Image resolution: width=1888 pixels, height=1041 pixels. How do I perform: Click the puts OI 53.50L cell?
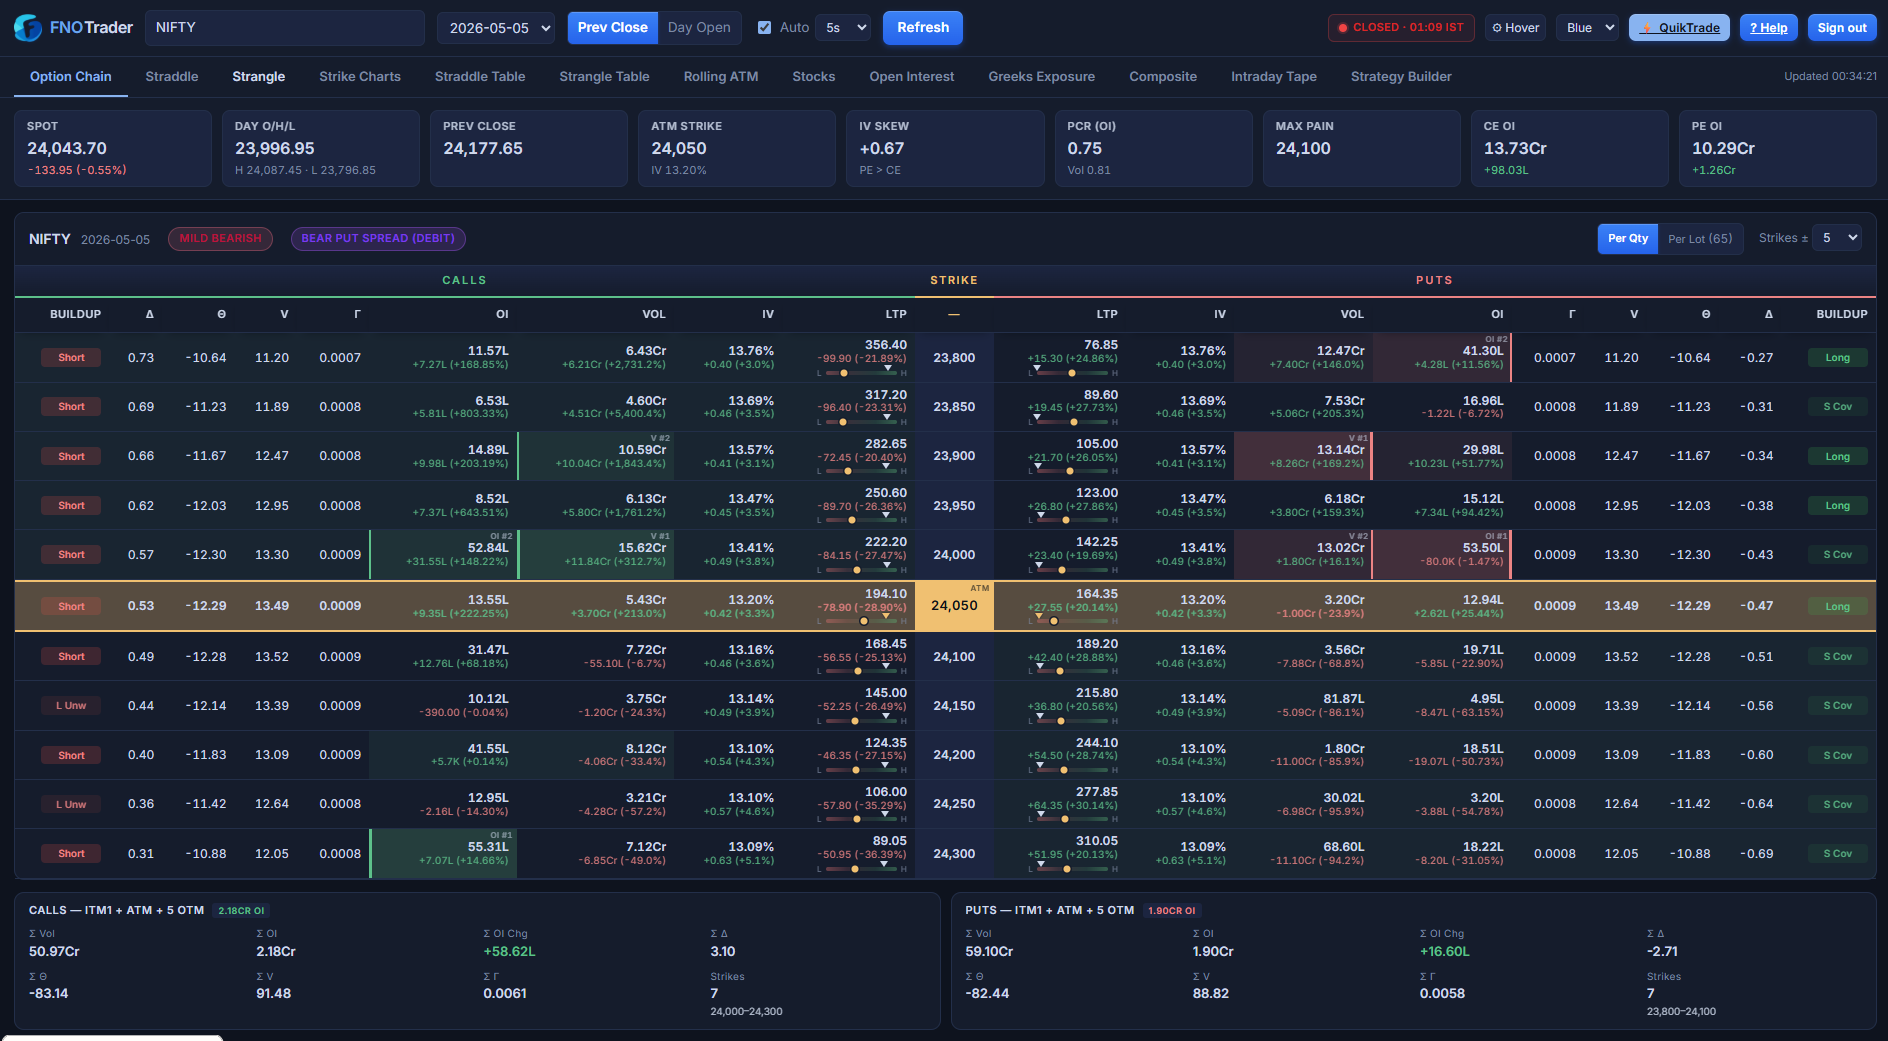click(1441, 555)
